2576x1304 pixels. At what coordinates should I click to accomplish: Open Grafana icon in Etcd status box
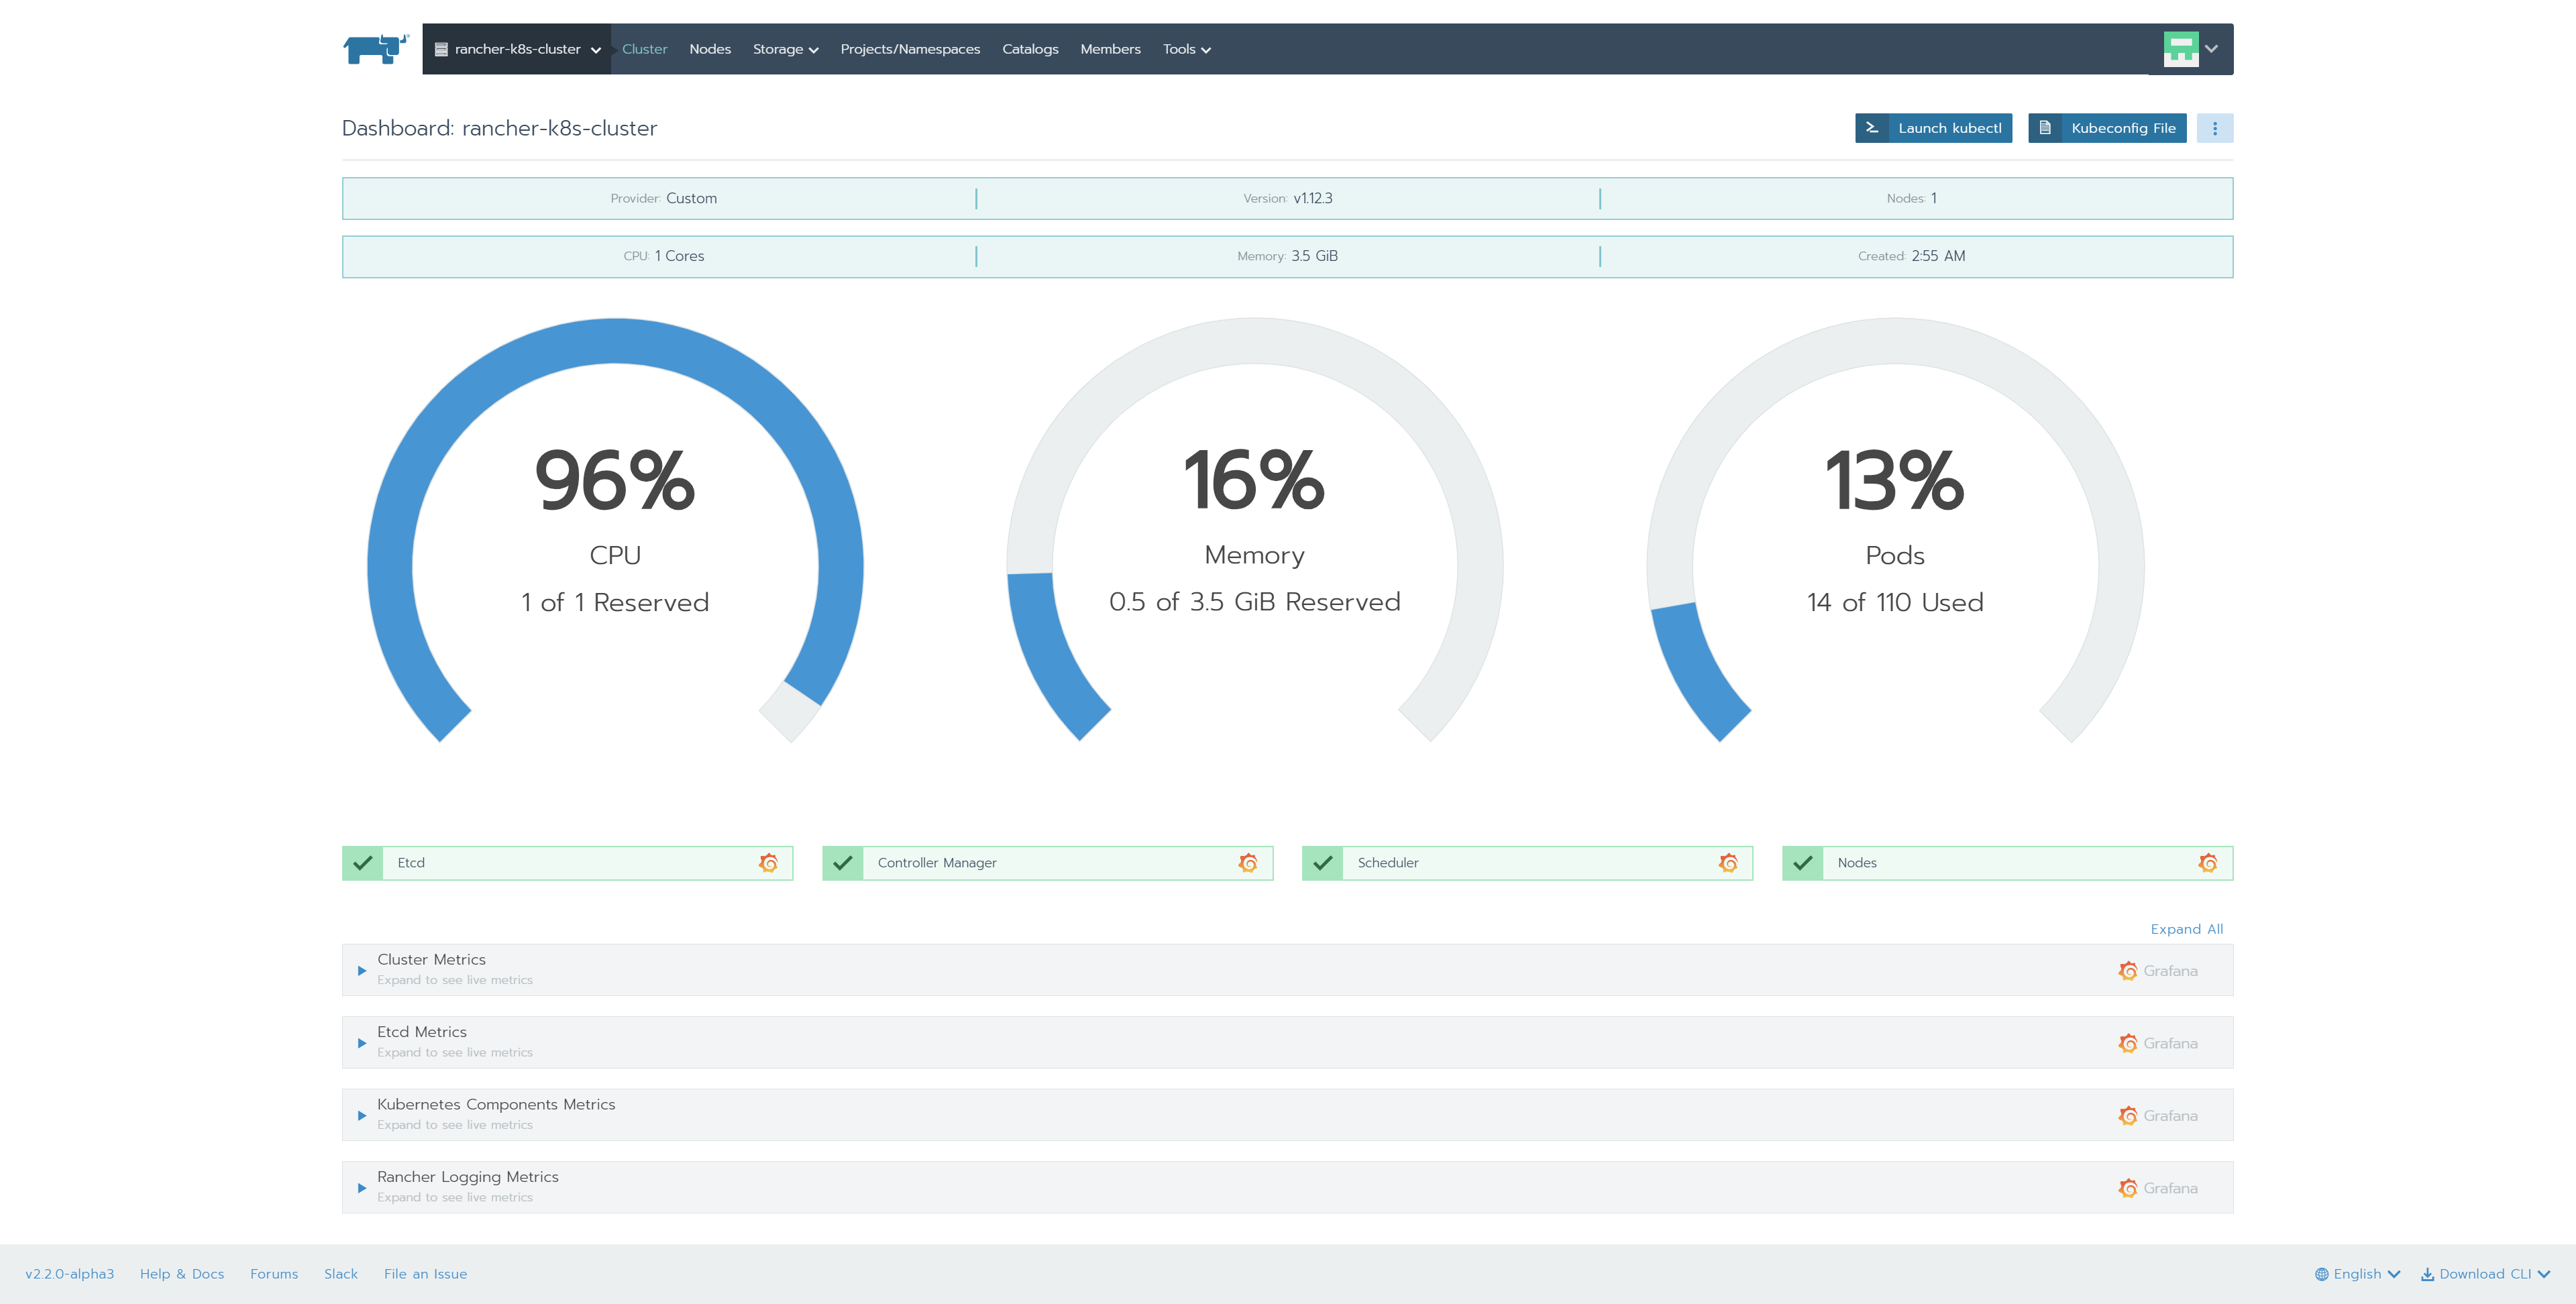[x=768, y=863]
